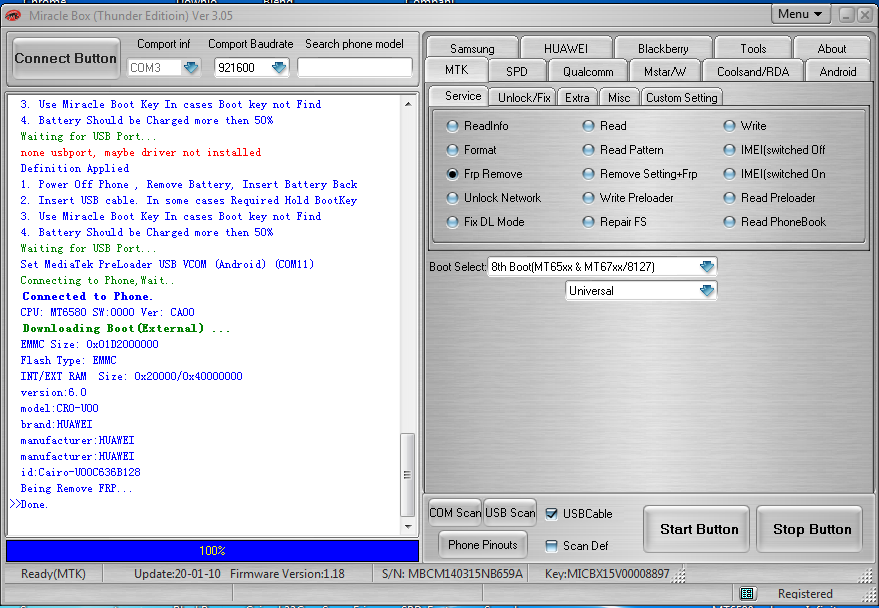879x608 pixels.
Task: Click the calculator icon in status bar
Action: click(x=746, y=593)
